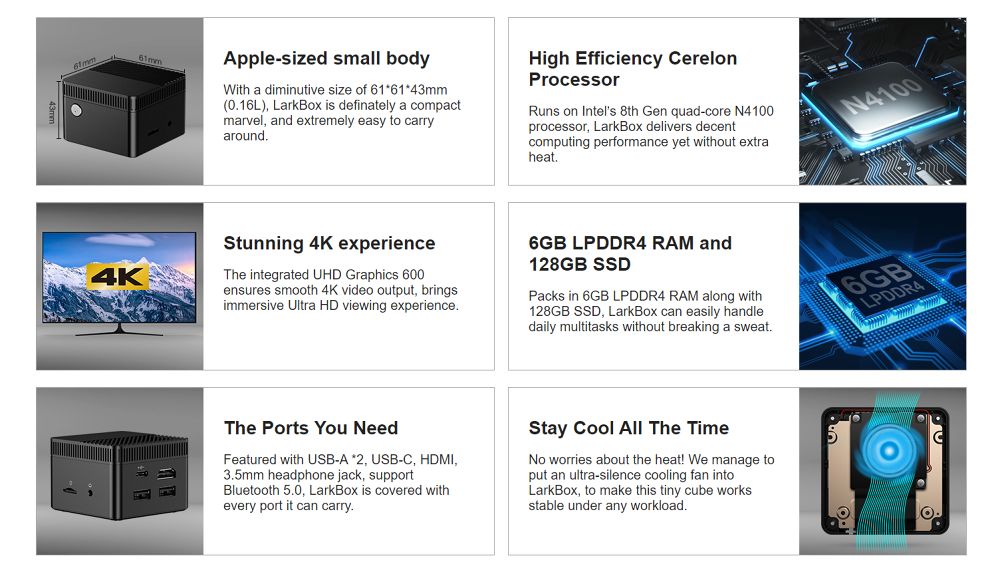Click the 'Stay Cool All The Time' title
1000x568 pixels.
pyautogui.click(x=628, y=428)
